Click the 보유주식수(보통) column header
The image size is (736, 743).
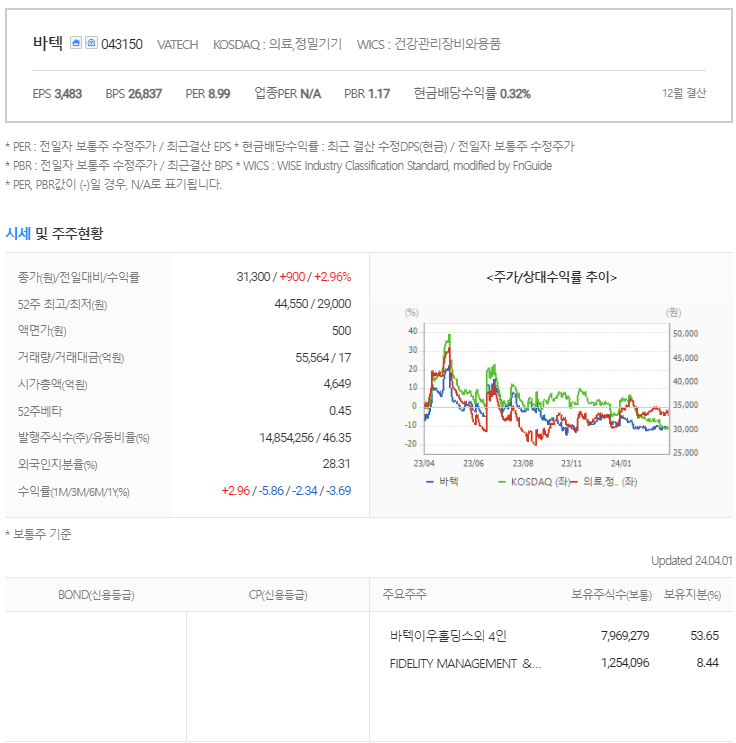pos(611,594)
